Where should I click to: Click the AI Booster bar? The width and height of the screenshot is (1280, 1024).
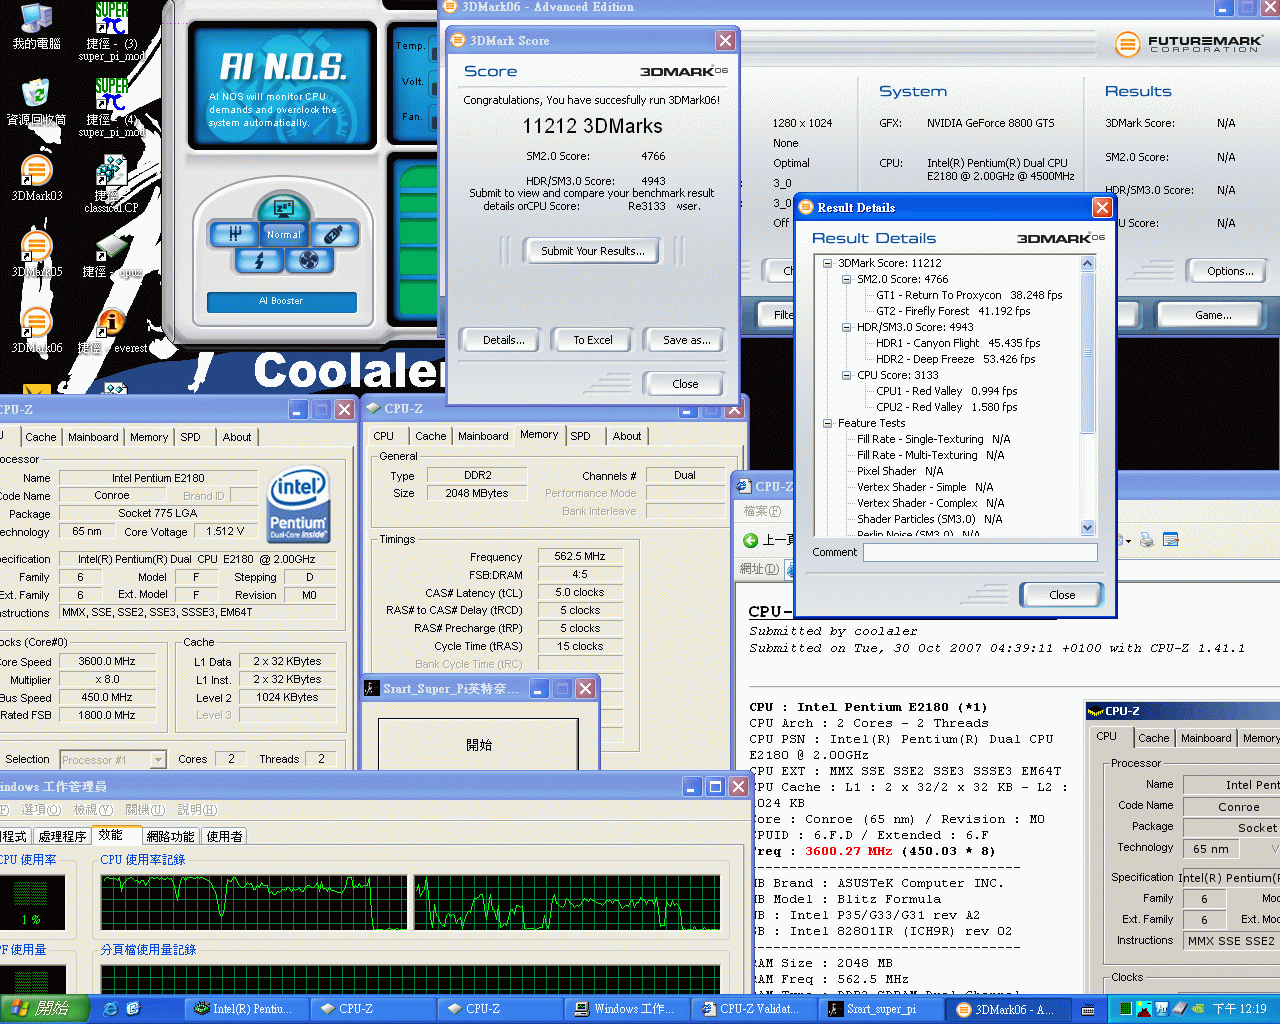pyautogui.click(x=281, y=301)
